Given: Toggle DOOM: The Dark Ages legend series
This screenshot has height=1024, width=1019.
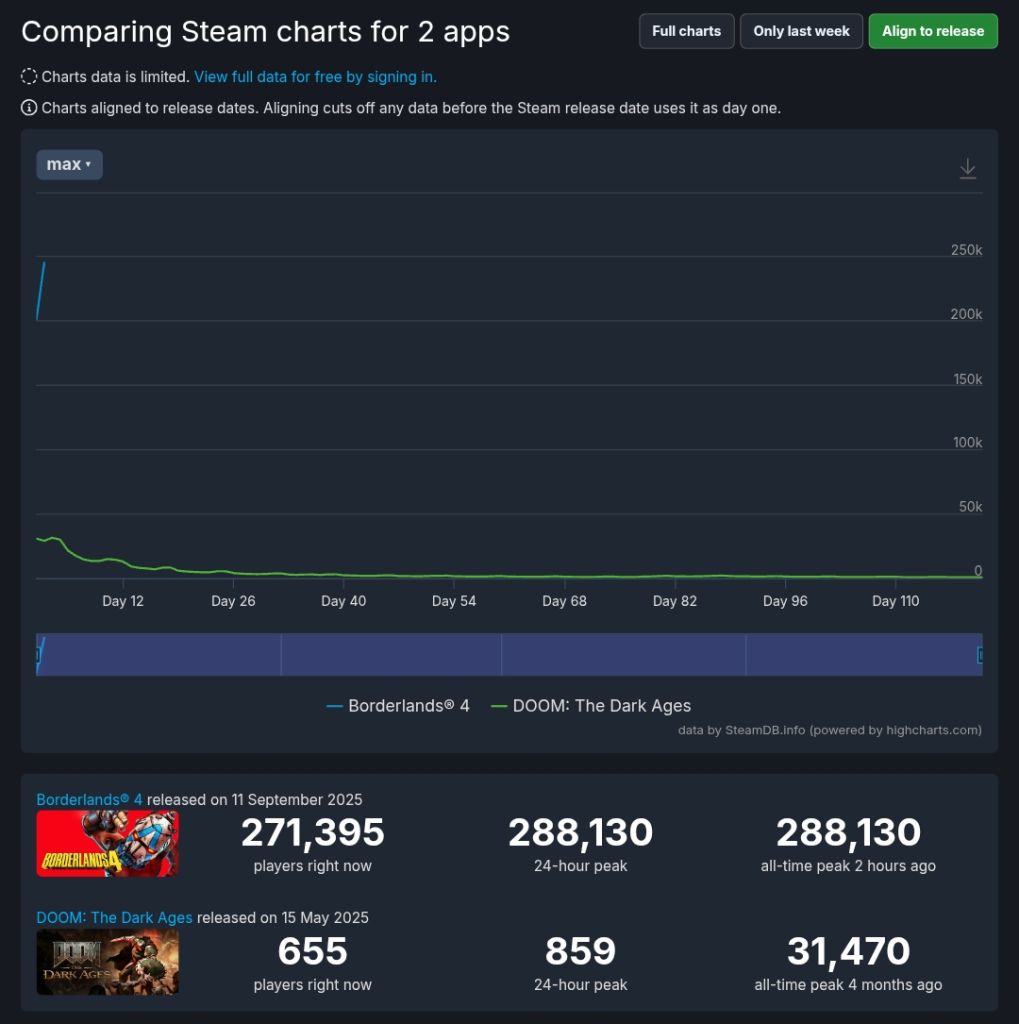Looking at the screenshot, I should (590, 706).
